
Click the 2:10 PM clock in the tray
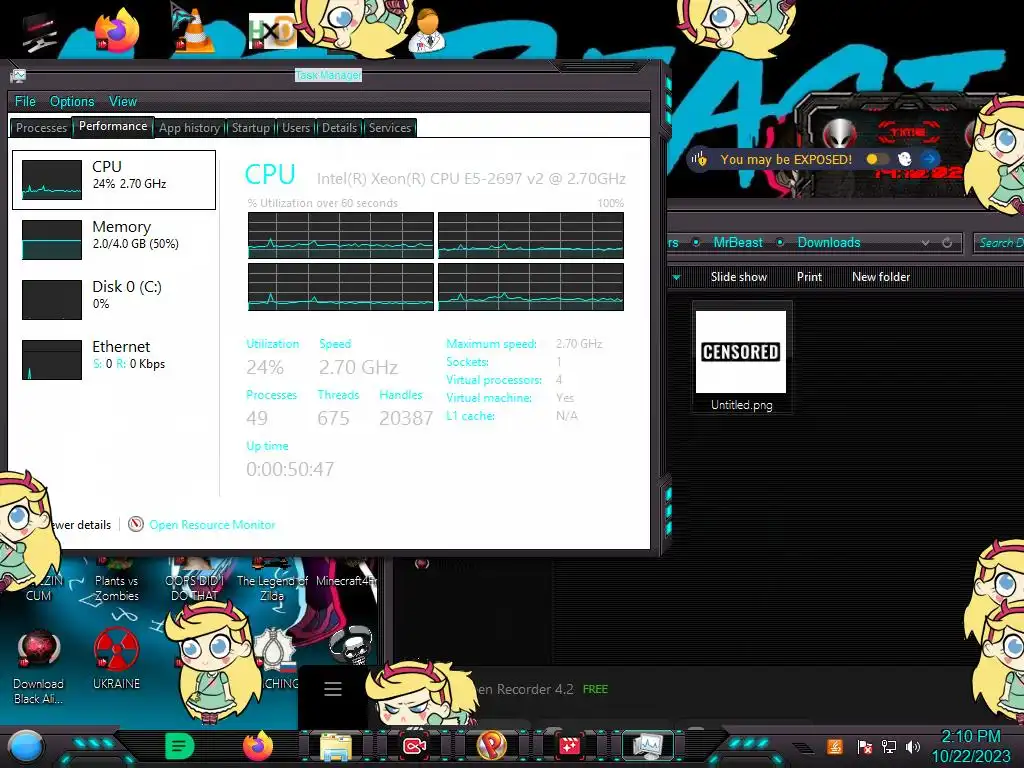970,737
